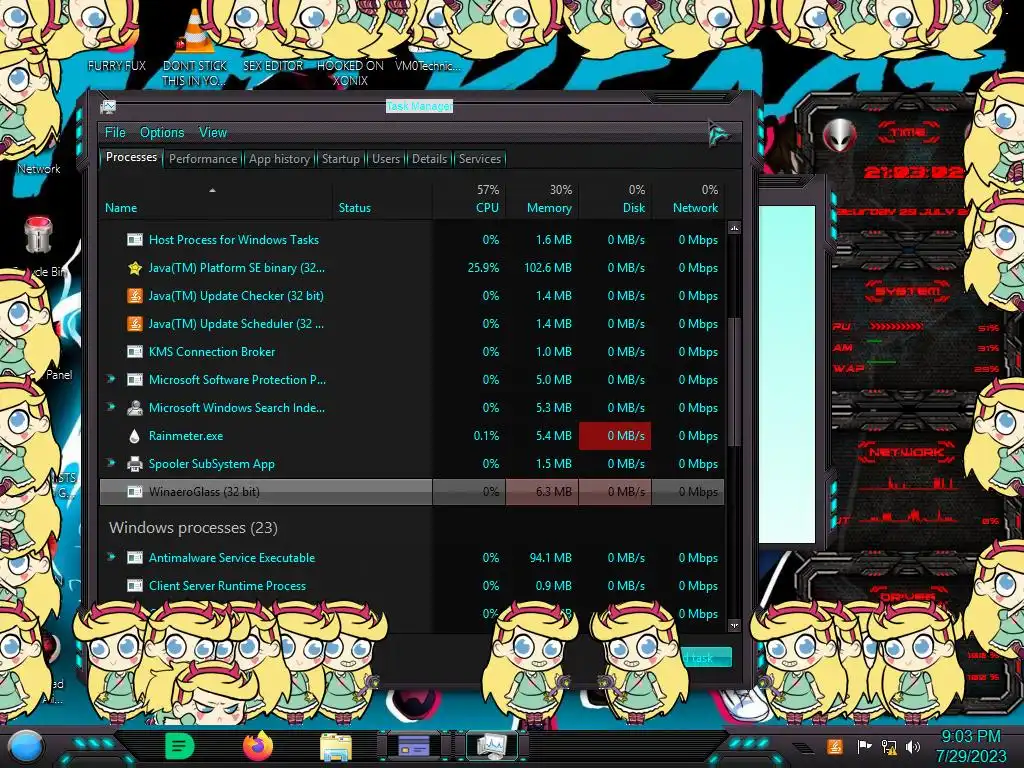Click the Java Update Checker icon
The width and height of the screenshot is (1024, 768).
pos(135,296)
